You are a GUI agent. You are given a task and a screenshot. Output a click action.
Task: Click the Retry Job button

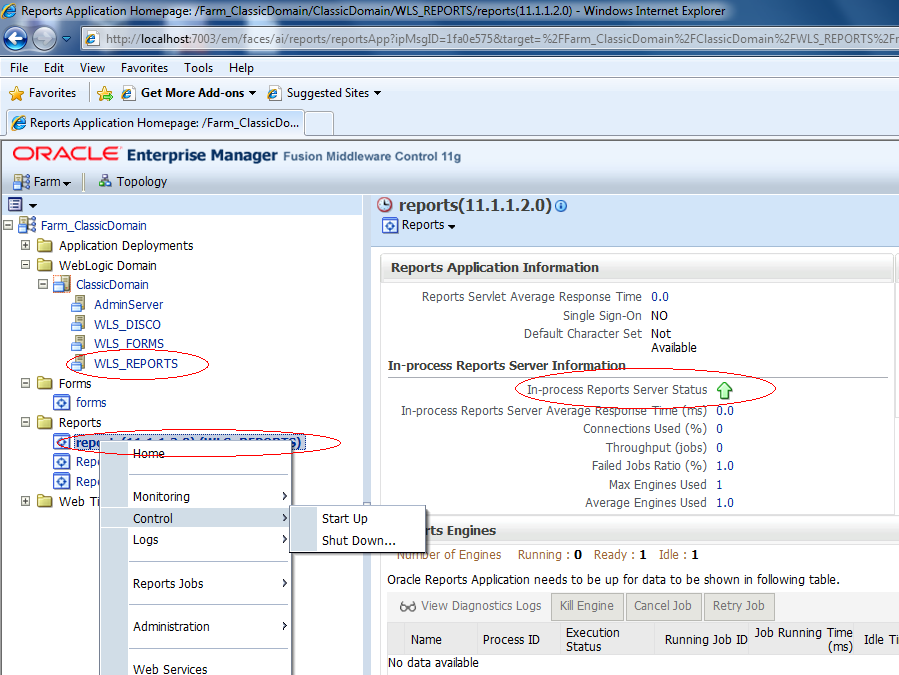coord(738,606)
